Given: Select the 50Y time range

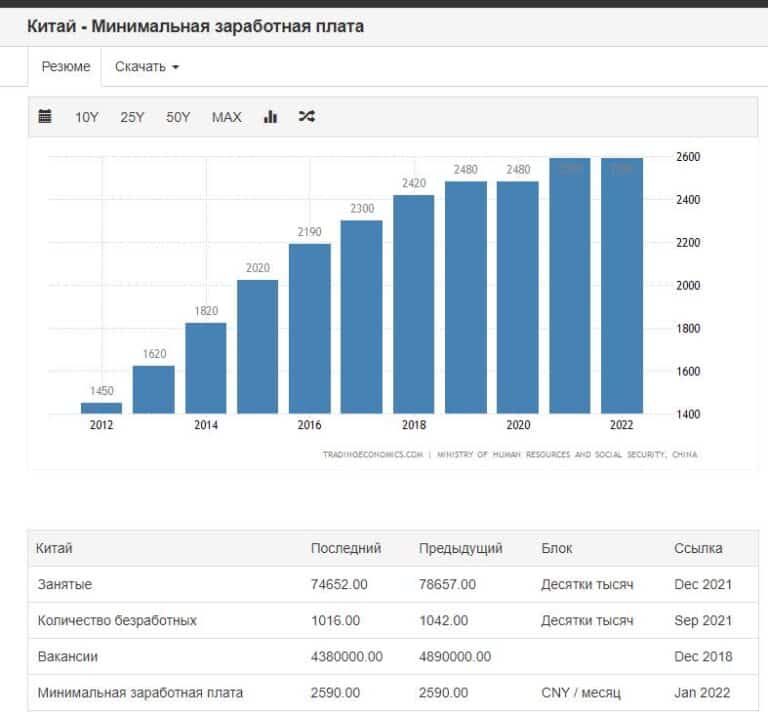Looking at the screenshot, I should pos(178,117).
